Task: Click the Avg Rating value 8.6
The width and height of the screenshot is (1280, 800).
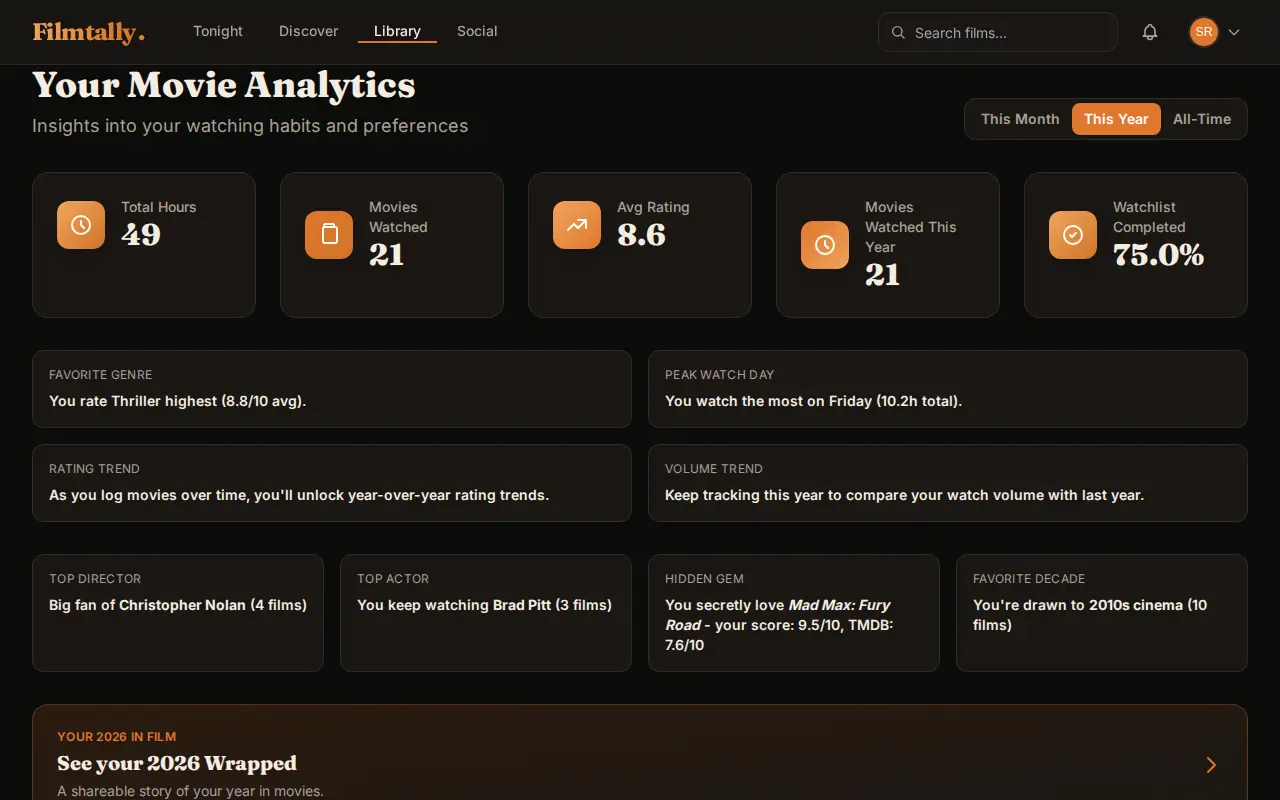Action: tap(641, 235)
